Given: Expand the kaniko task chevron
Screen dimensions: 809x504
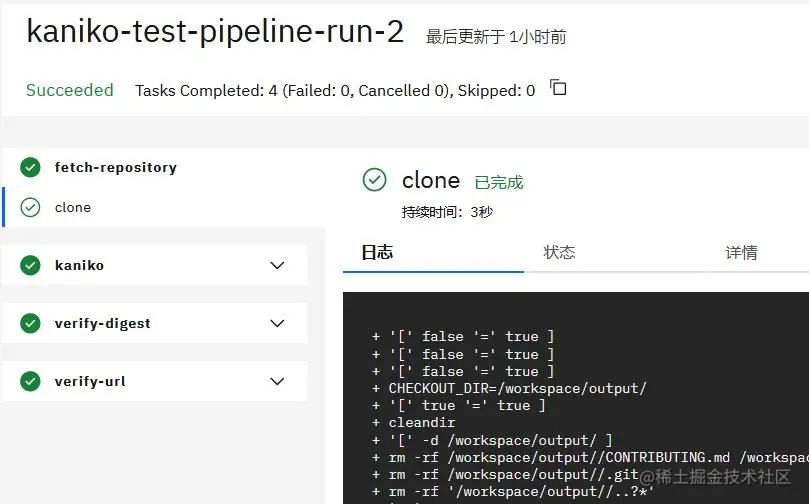Looking at the screenshot, I should 278,265.
